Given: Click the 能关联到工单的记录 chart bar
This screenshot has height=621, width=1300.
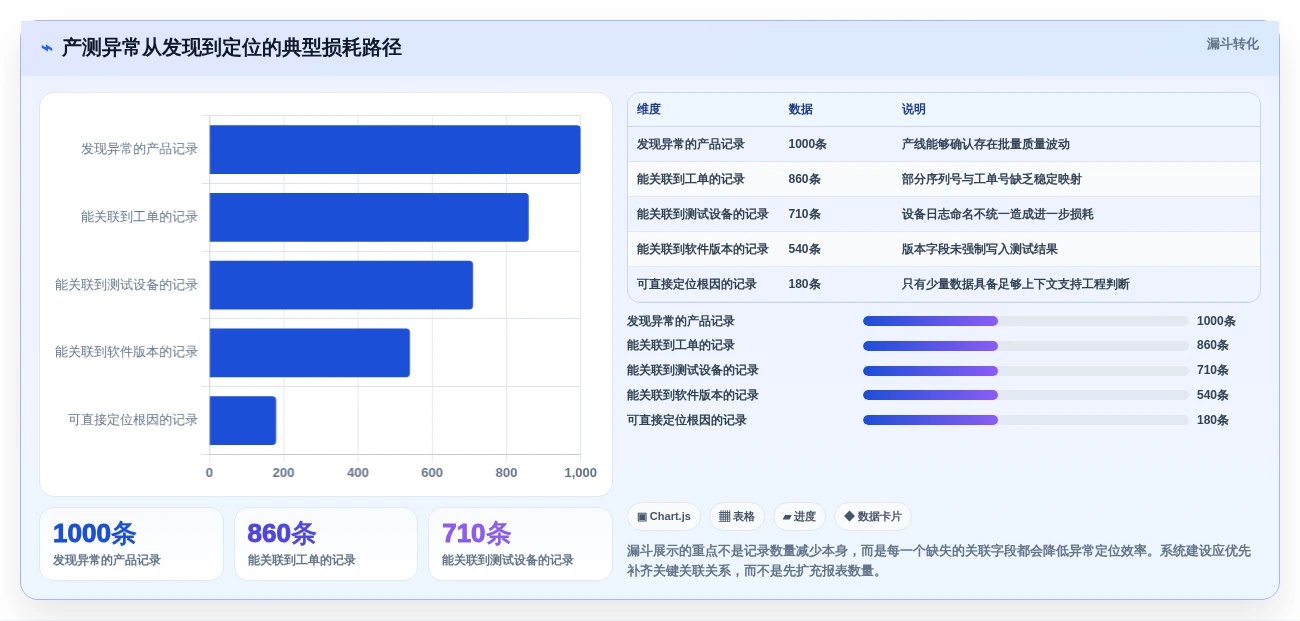Looking at the screenshot, I should 369,217.
